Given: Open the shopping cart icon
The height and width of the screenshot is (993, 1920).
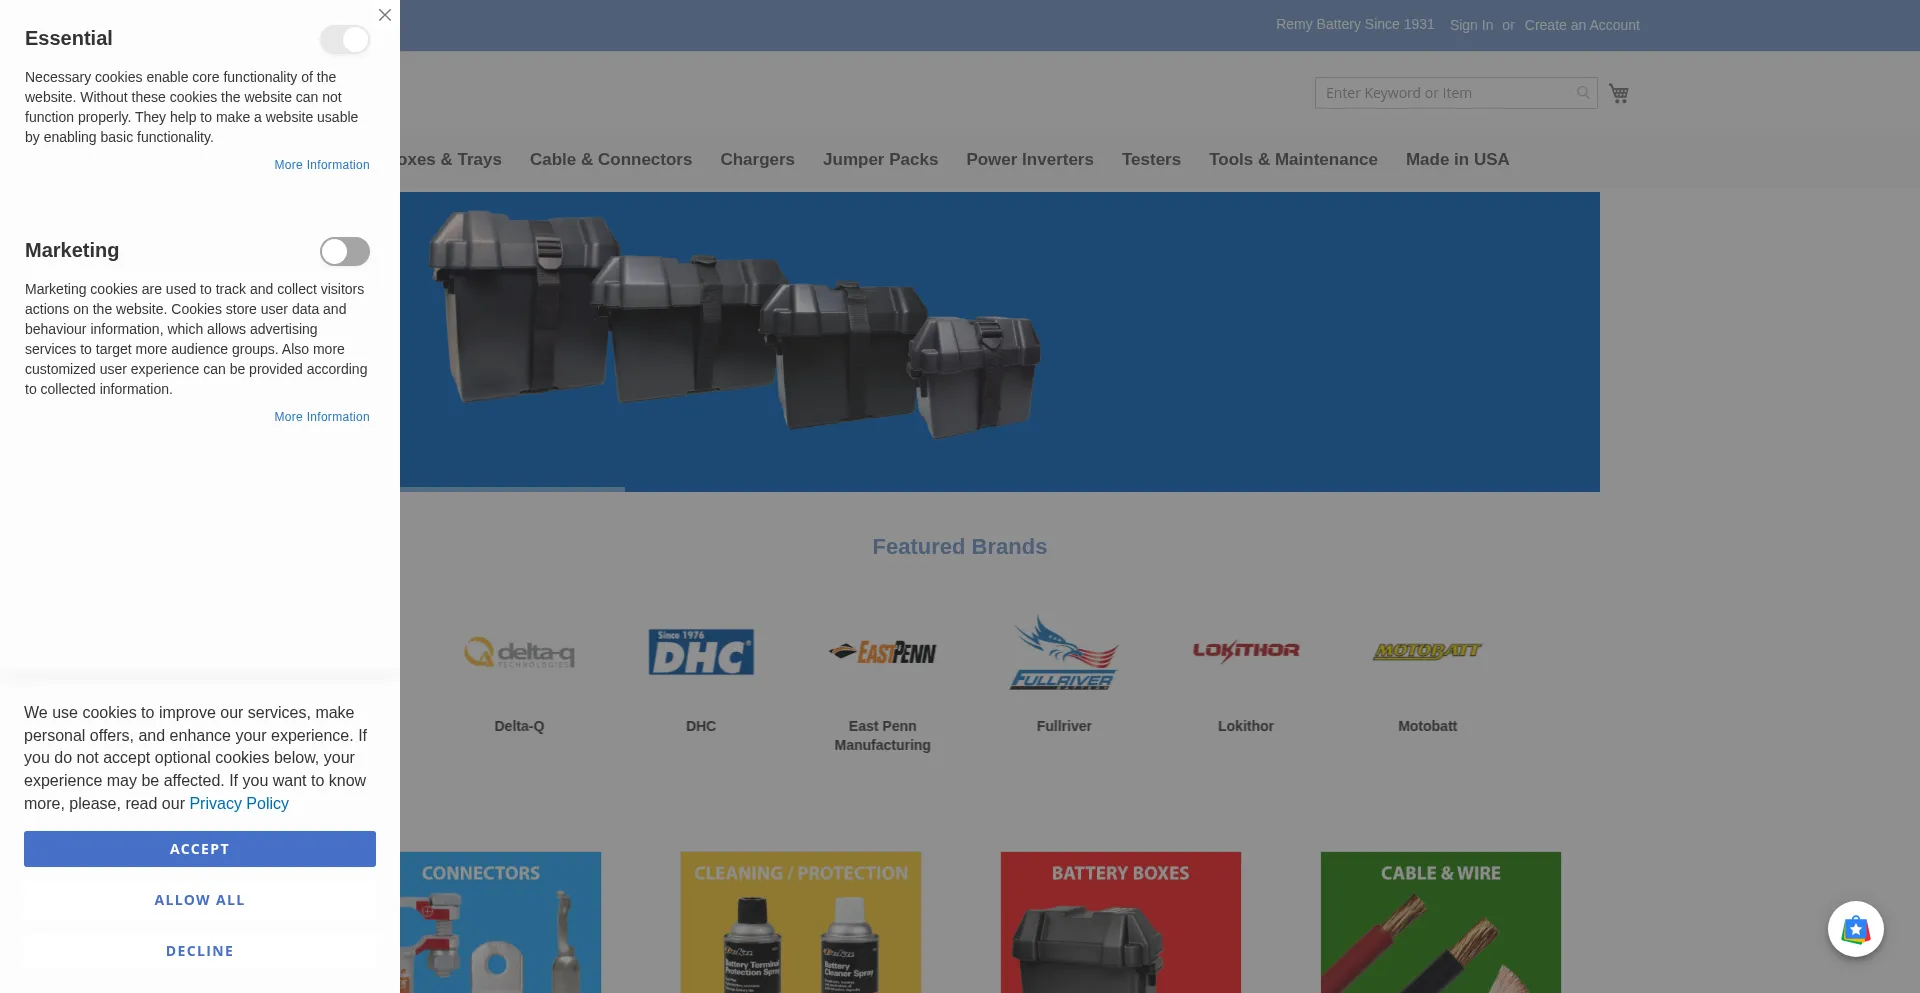Looking at the screenshot, I should tap(1618, 93).
